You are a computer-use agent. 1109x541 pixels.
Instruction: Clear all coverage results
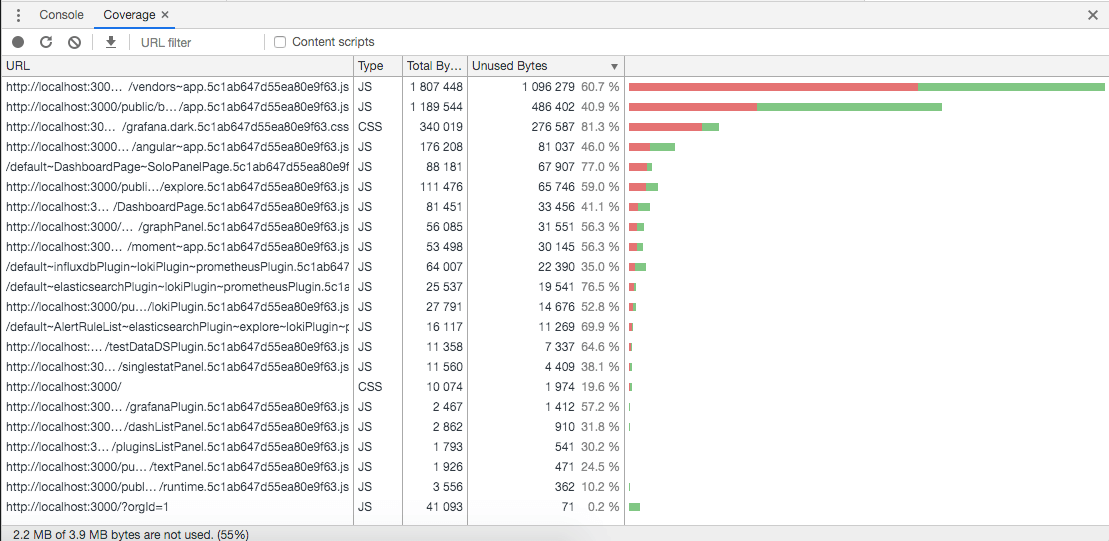pyautogui.click(x=74, y=42)
